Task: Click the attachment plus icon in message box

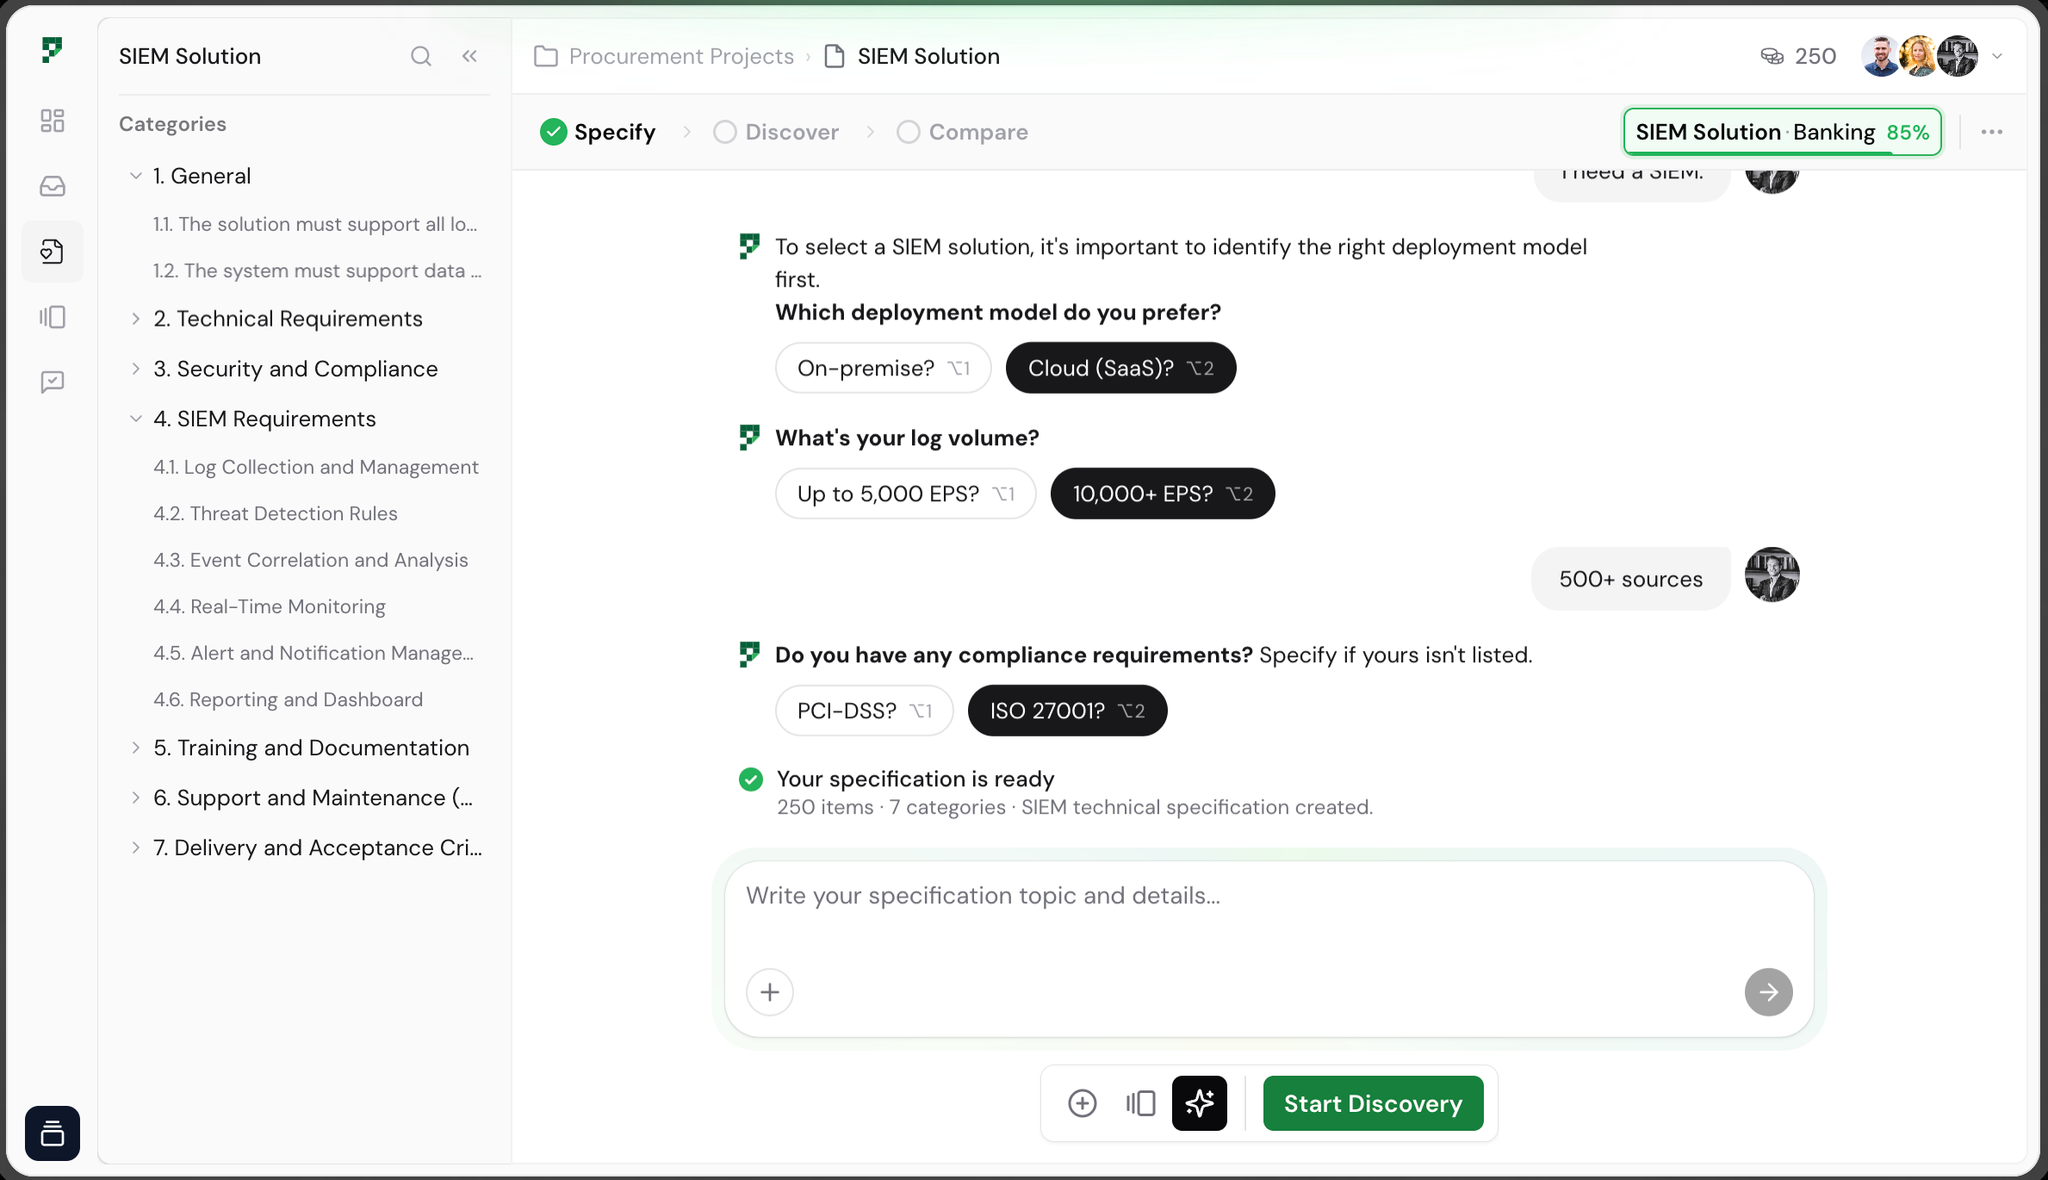Action: (x=769, y=992)
